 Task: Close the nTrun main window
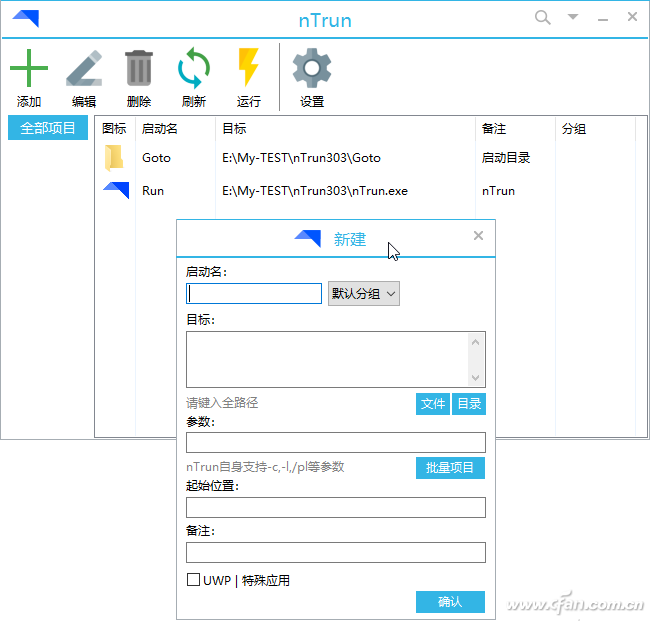click(x=632, y=17)
